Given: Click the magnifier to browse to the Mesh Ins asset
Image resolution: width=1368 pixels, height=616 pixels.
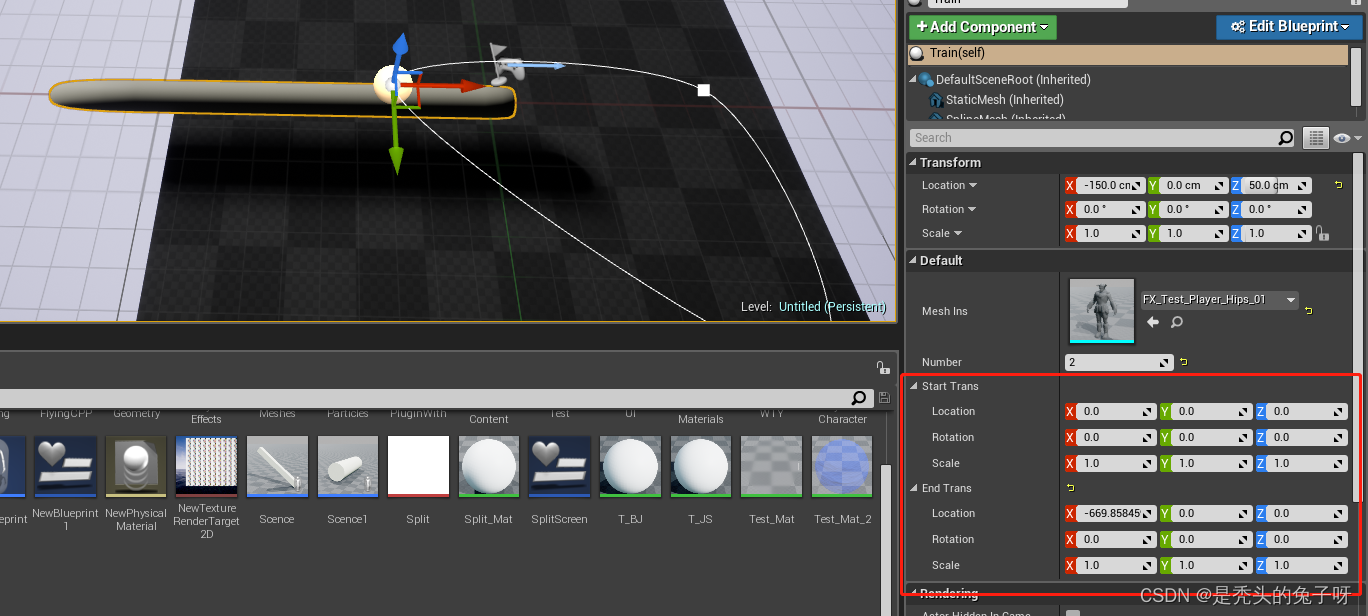Looking at the screenshot, I should click(1177, 322).
